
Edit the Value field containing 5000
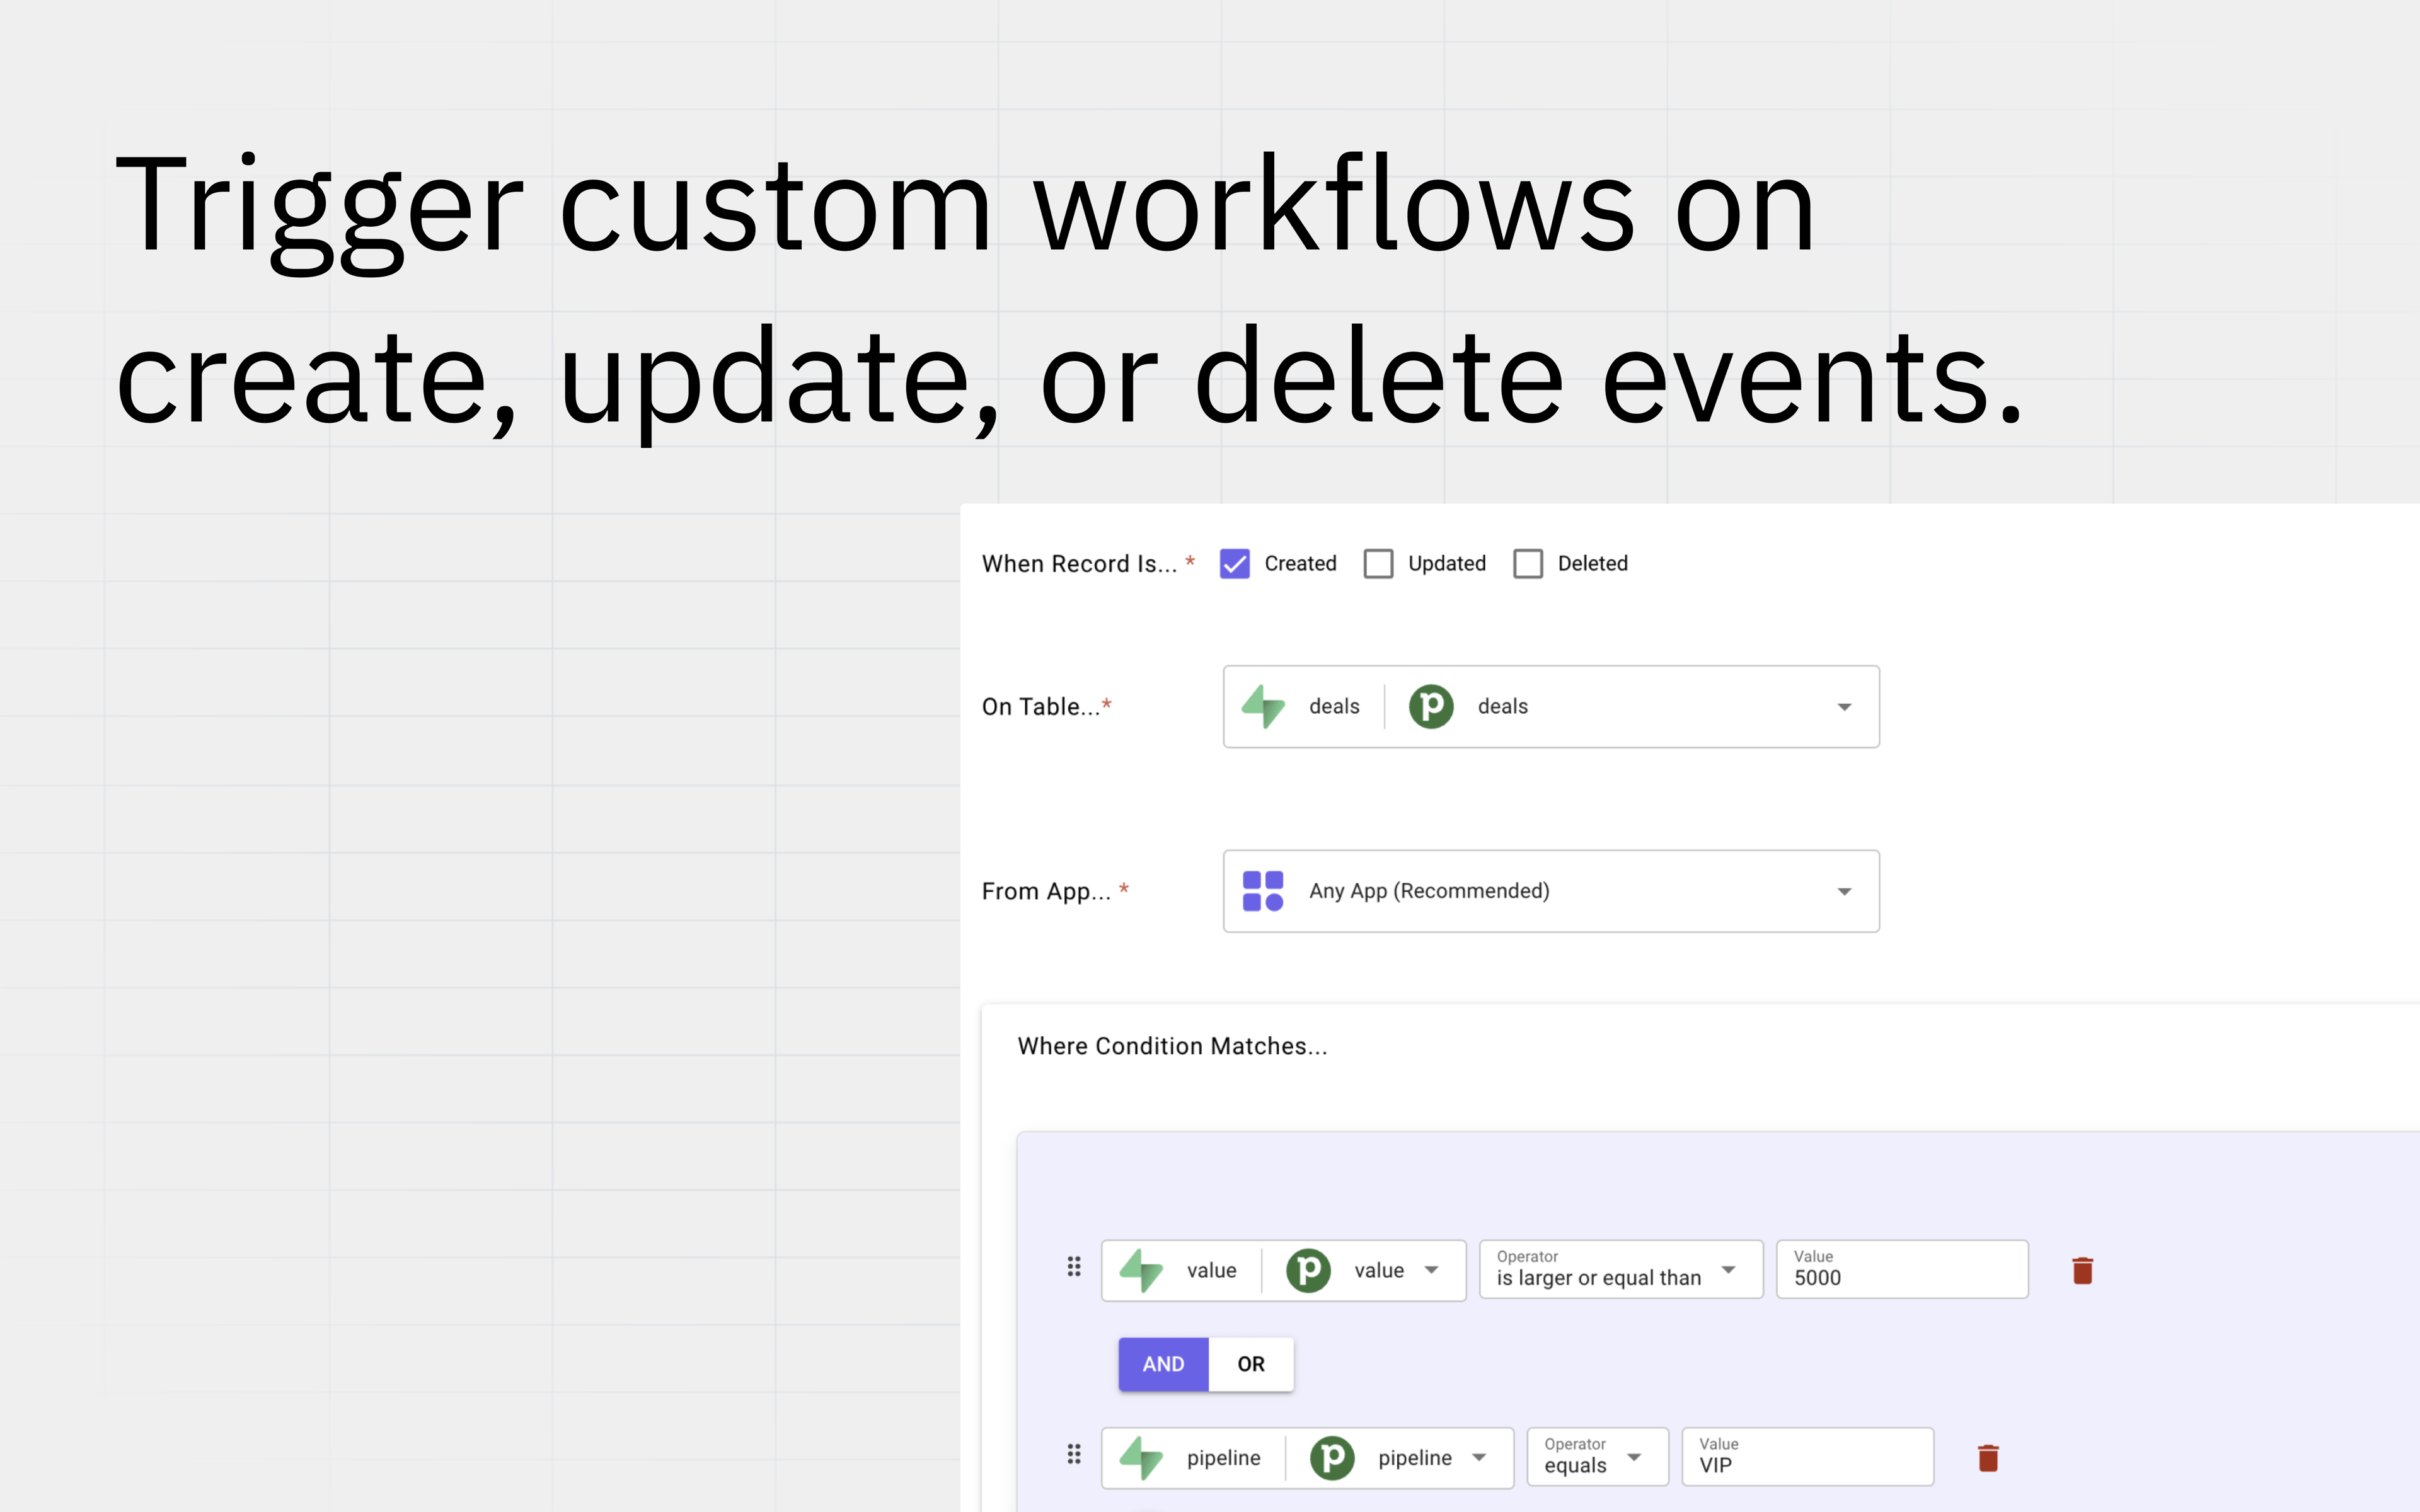point(1902,1269)
